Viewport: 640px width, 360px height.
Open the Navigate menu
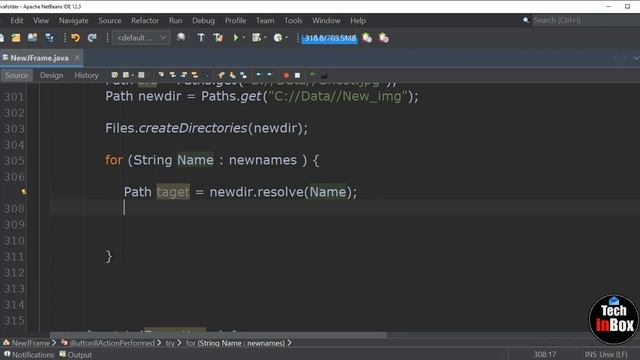[x=73, y=20]
